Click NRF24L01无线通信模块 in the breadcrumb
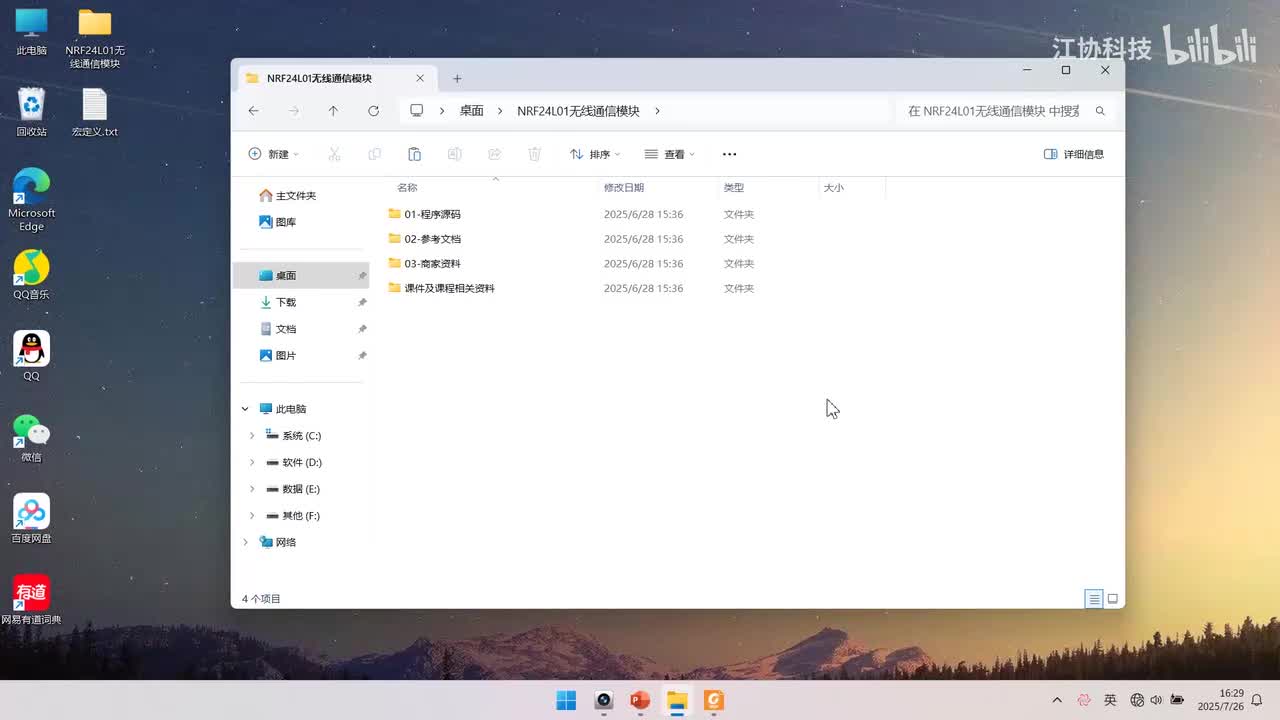1280x720 pixels. pyautogui.click(x=578, y=111)
